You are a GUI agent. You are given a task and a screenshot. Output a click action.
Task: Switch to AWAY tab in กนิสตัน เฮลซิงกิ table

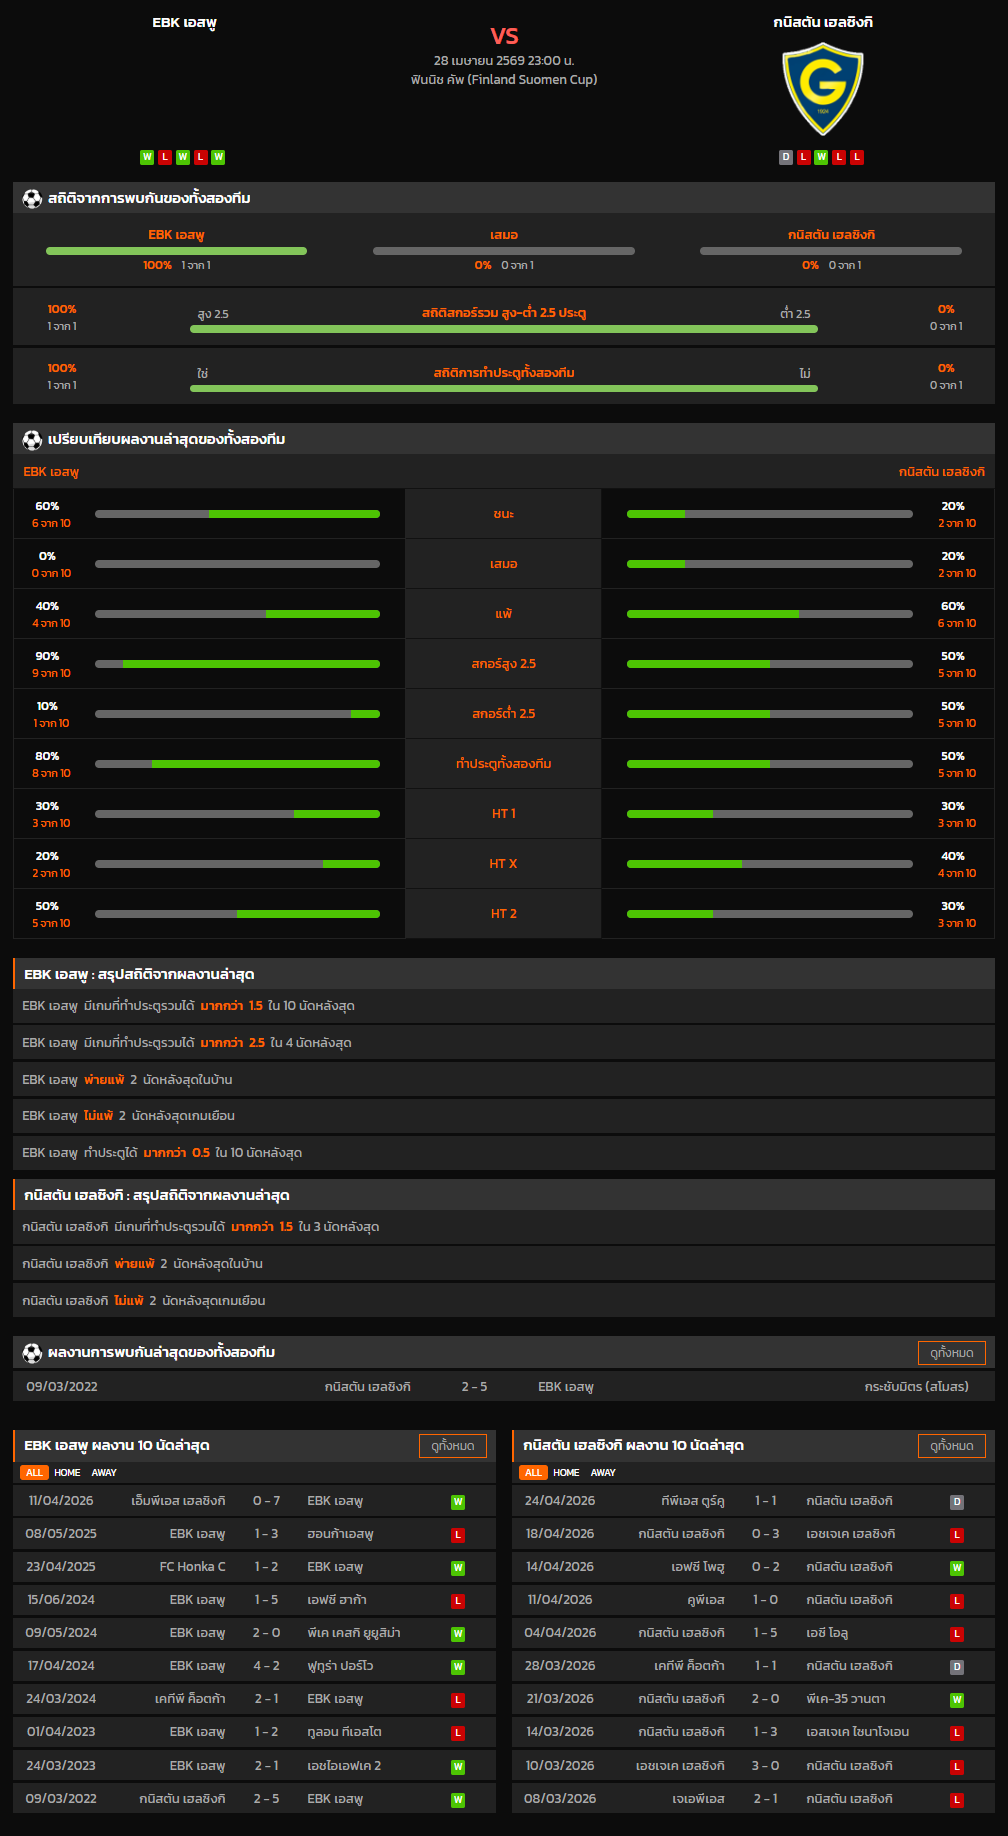(x=603, y=1473)
